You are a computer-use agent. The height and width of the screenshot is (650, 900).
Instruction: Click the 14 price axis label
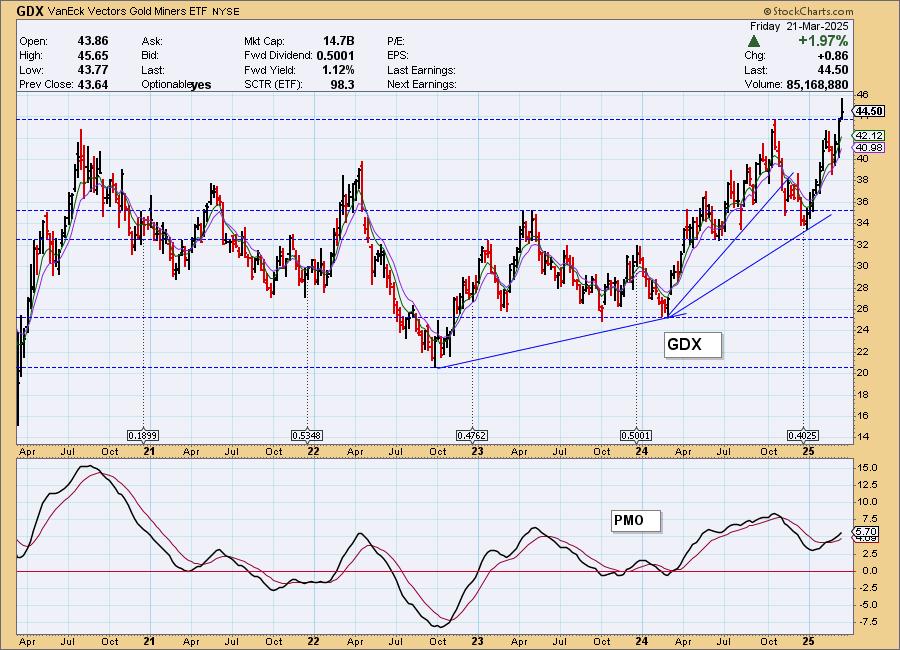(x=862, y=437)
